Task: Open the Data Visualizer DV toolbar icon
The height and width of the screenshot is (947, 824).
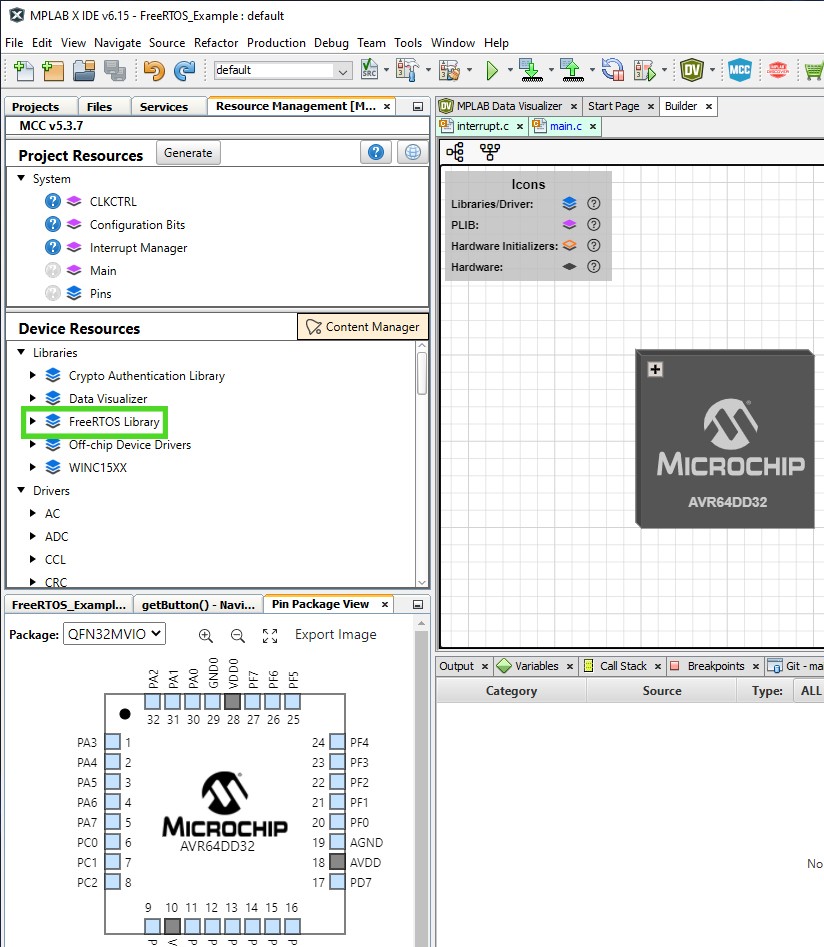Action: [x=691, y=70]
